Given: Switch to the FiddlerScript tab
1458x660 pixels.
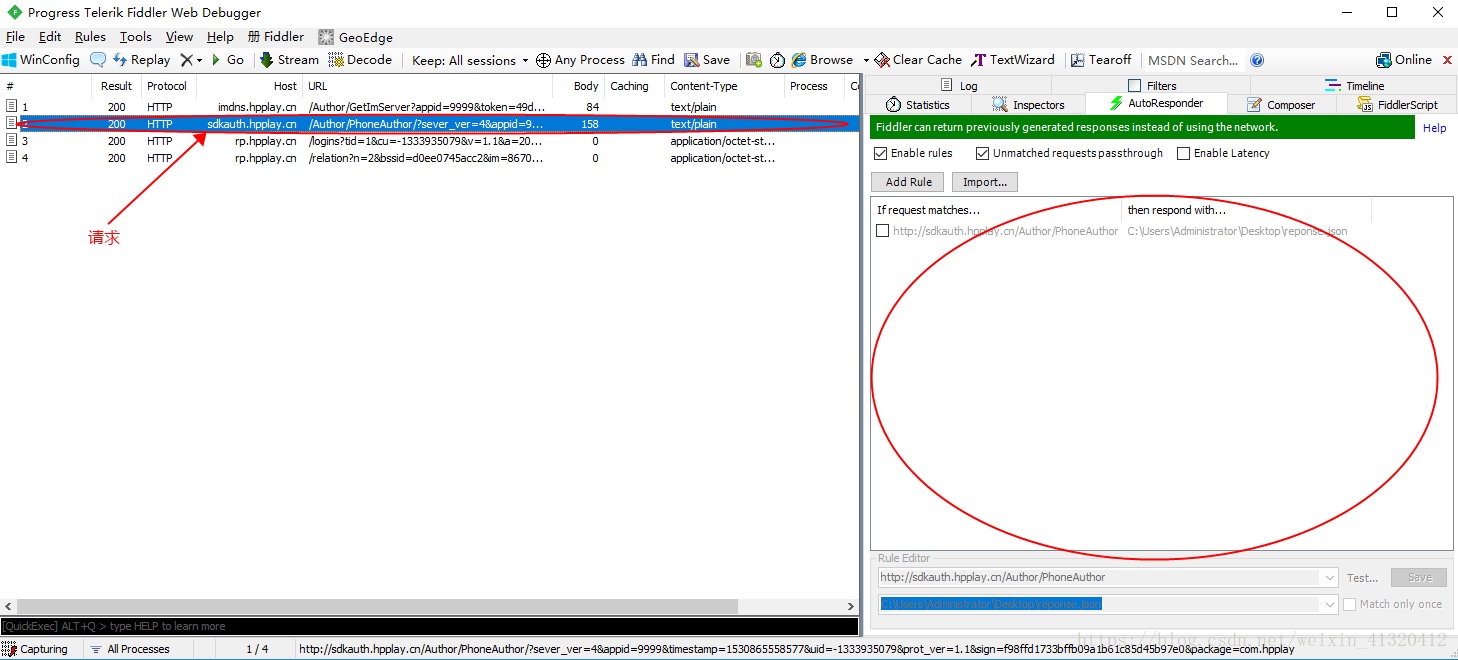Looking at the screenshot, I should (x=1397, y=104).
